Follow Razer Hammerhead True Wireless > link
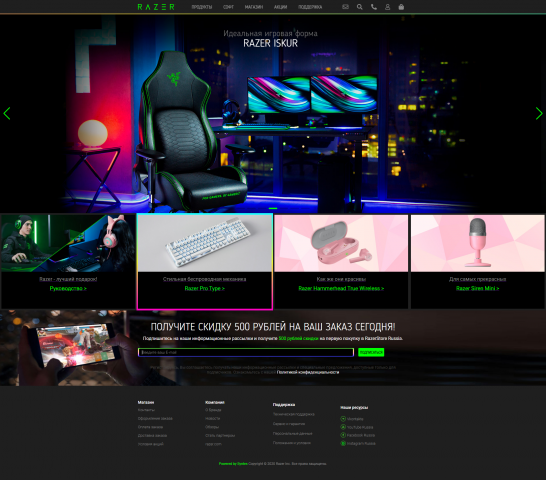 coord(341,288)
